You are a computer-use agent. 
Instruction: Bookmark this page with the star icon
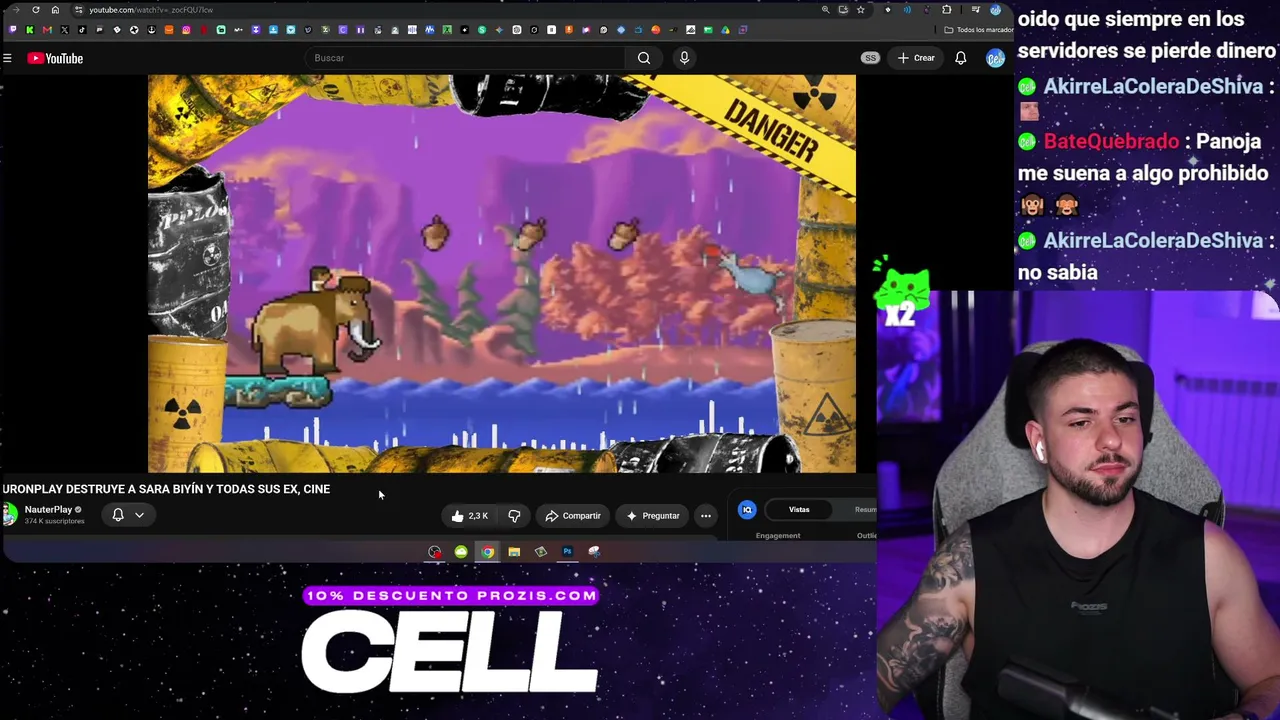tap(860, 10)
